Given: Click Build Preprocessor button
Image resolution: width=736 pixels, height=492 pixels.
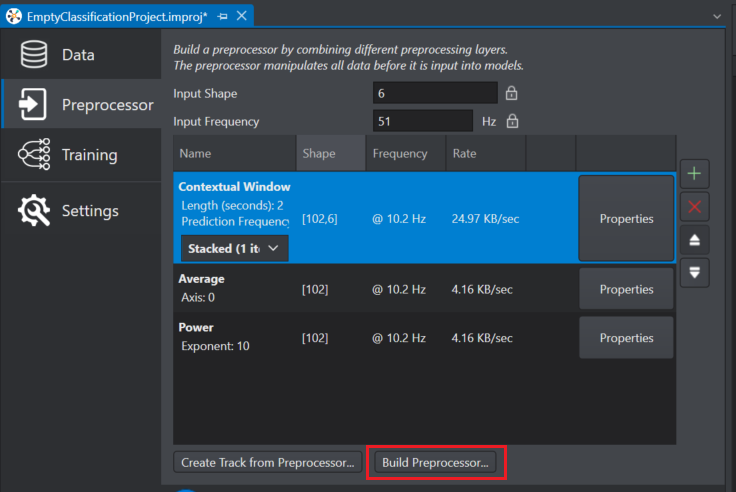Looking at the screenshot, I should 435,462.
